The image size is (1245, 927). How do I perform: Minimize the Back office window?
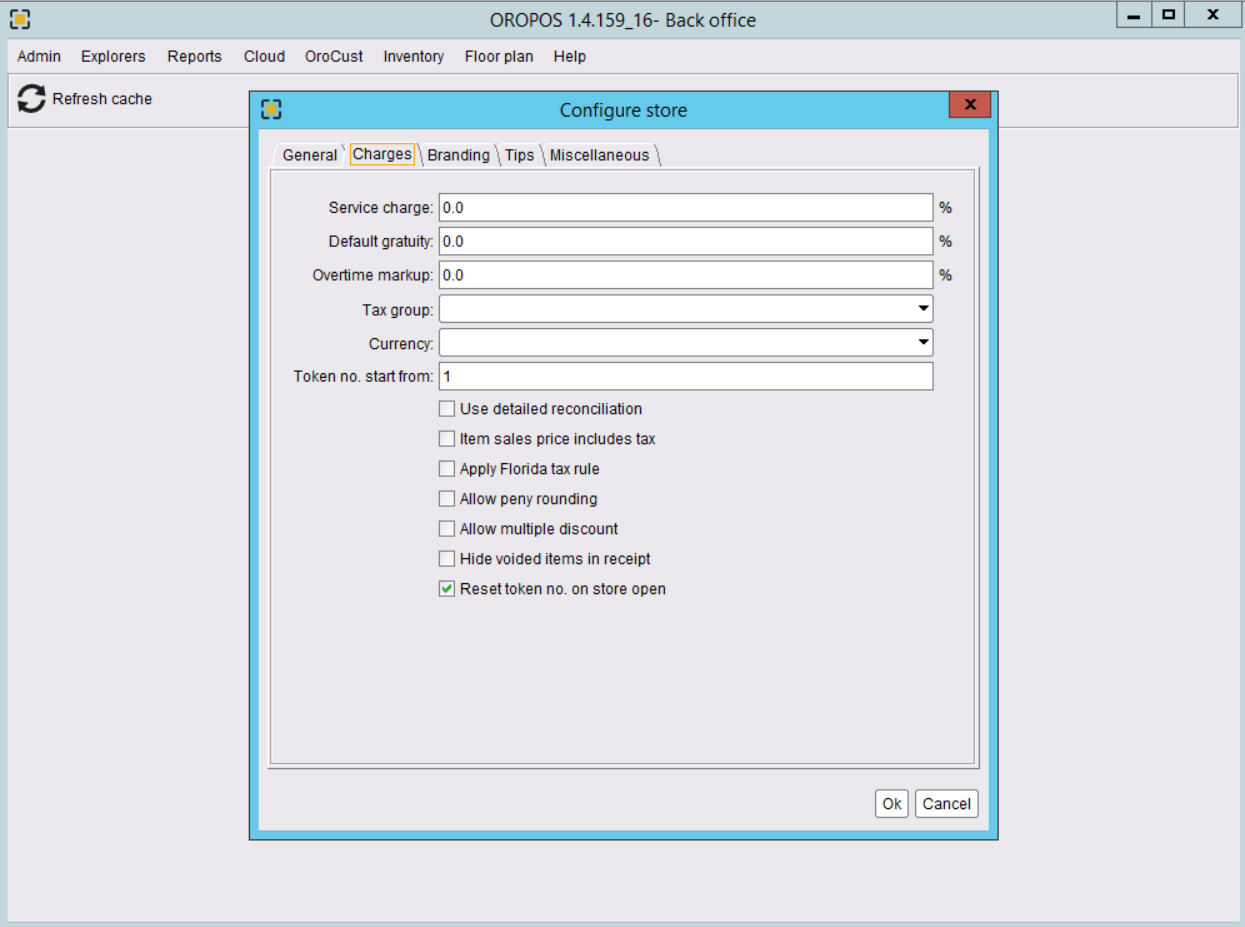1134,15
